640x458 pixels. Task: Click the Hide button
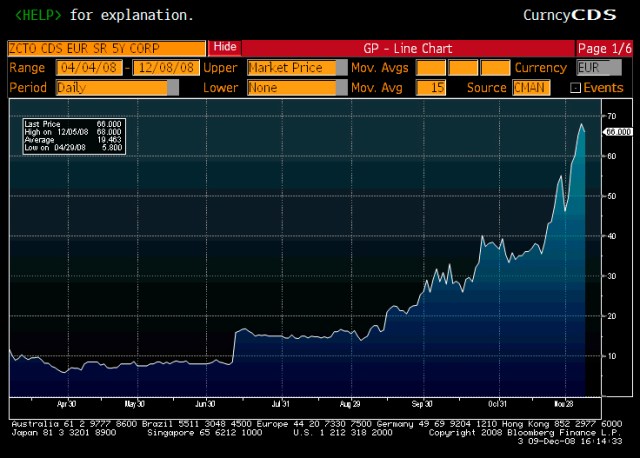[225, 48]
